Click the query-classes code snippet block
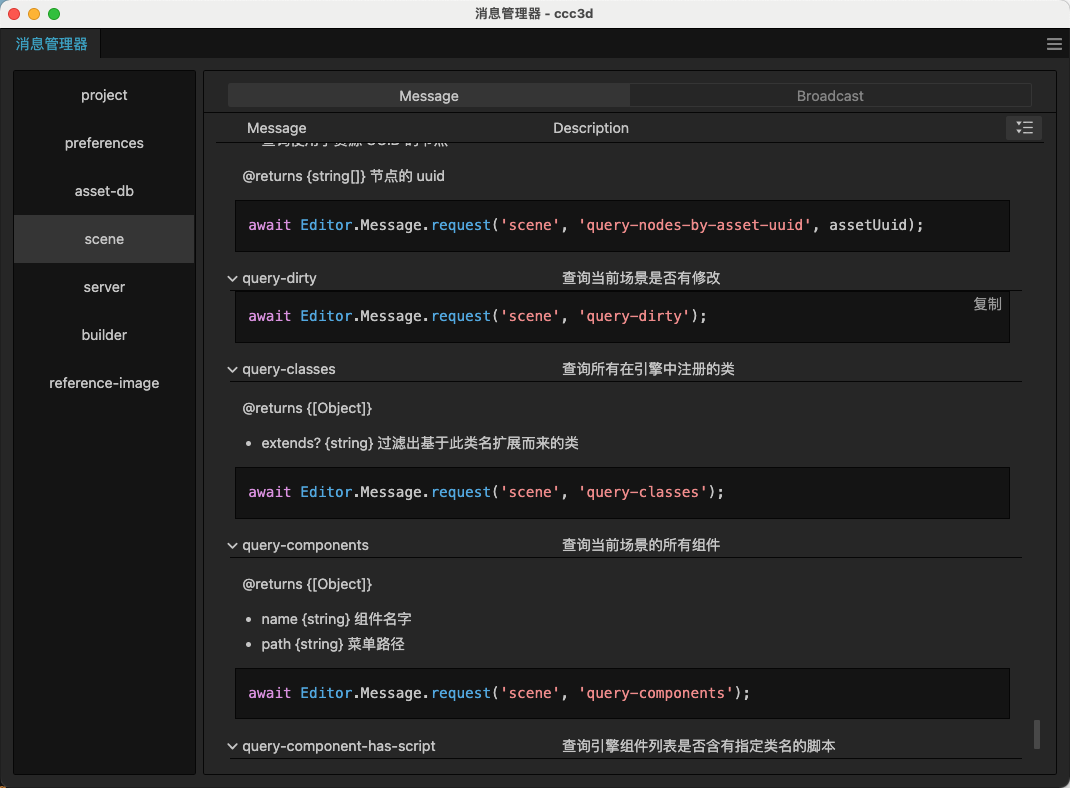Viewport: 1070px width, 788px height. (622, 492)
